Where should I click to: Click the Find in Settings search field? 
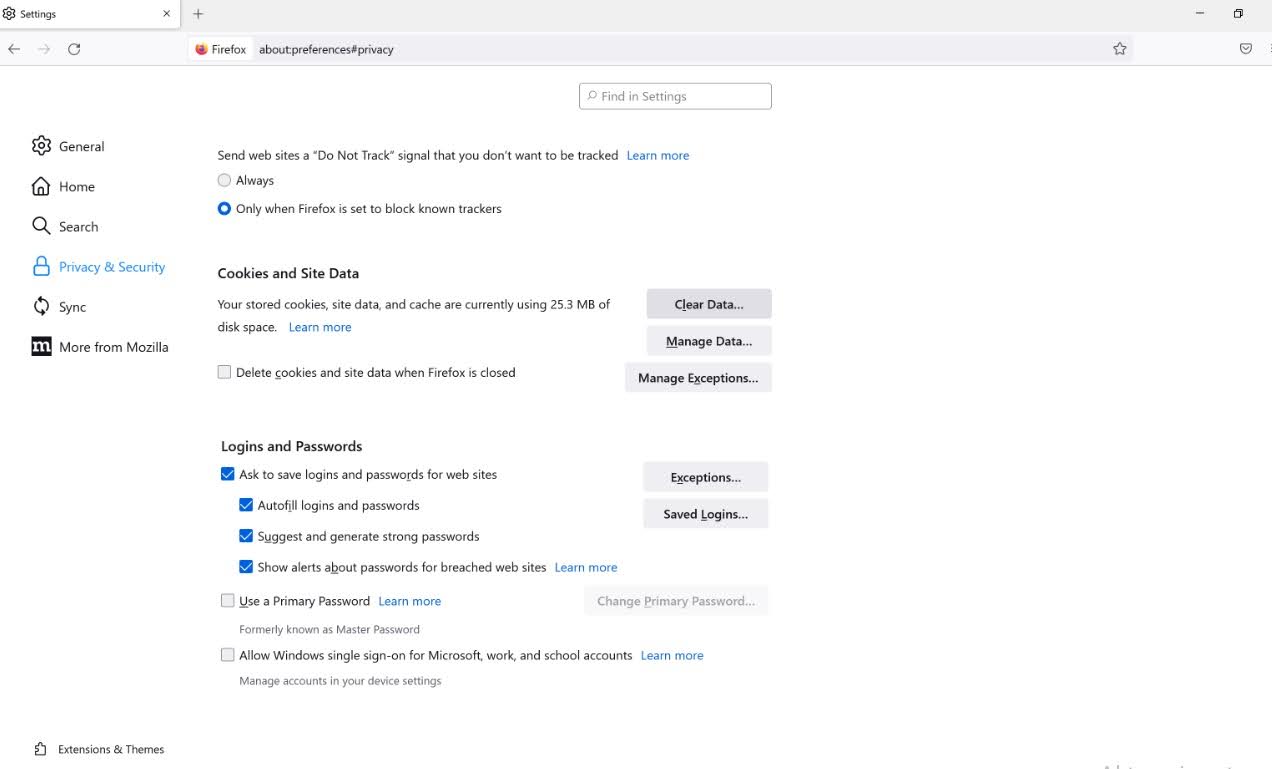point(675,96)
